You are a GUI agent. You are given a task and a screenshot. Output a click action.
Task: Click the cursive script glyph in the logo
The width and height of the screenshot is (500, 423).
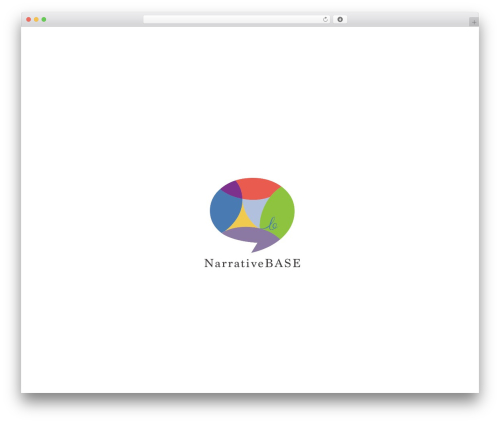point(272,224)
